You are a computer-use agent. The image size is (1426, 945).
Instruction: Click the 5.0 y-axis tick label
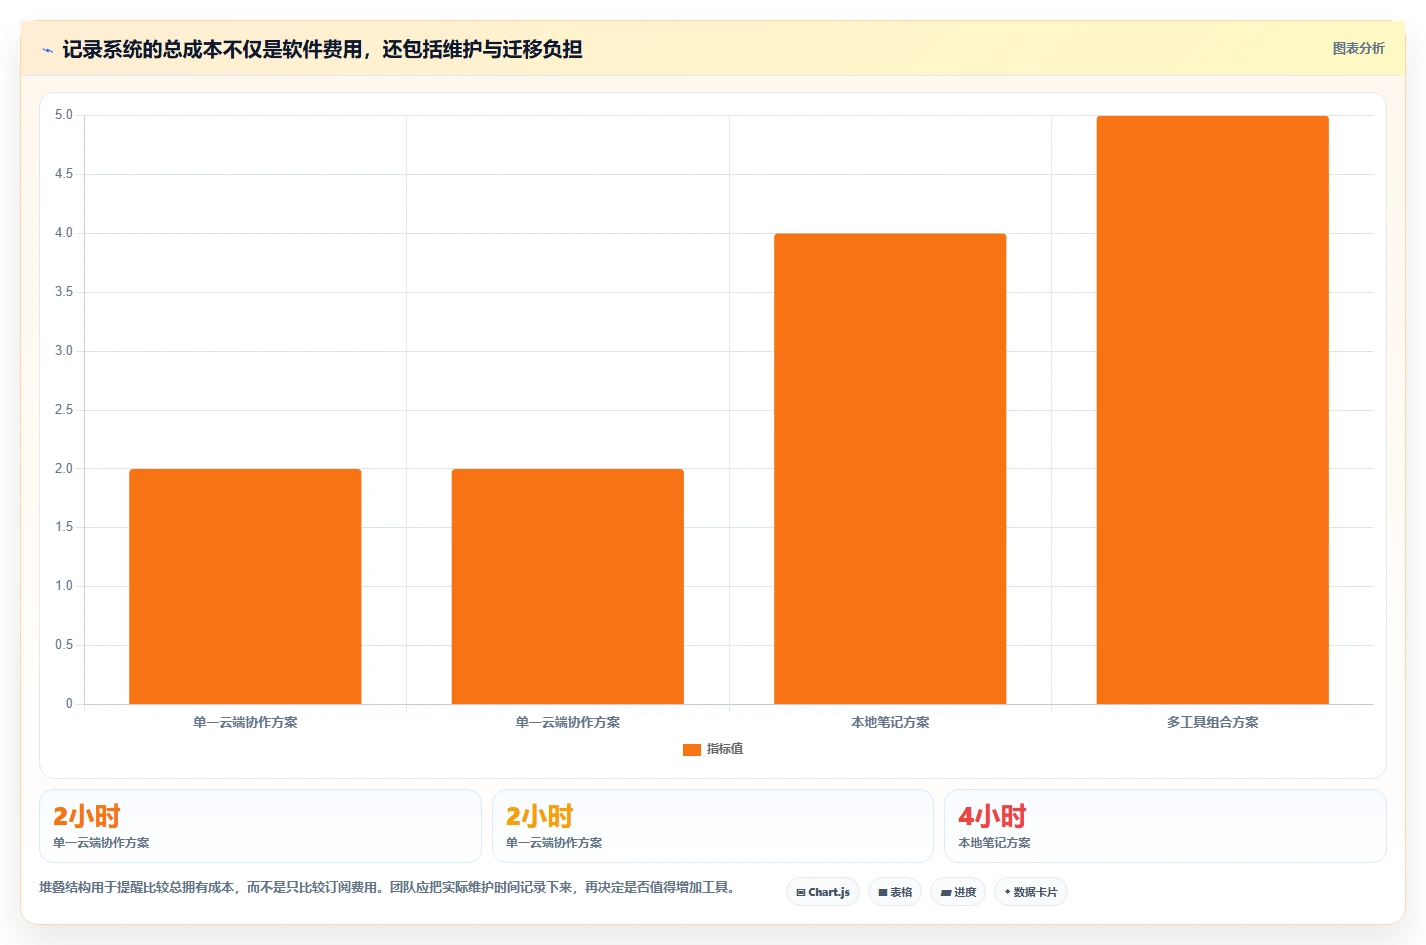[64, 115]
